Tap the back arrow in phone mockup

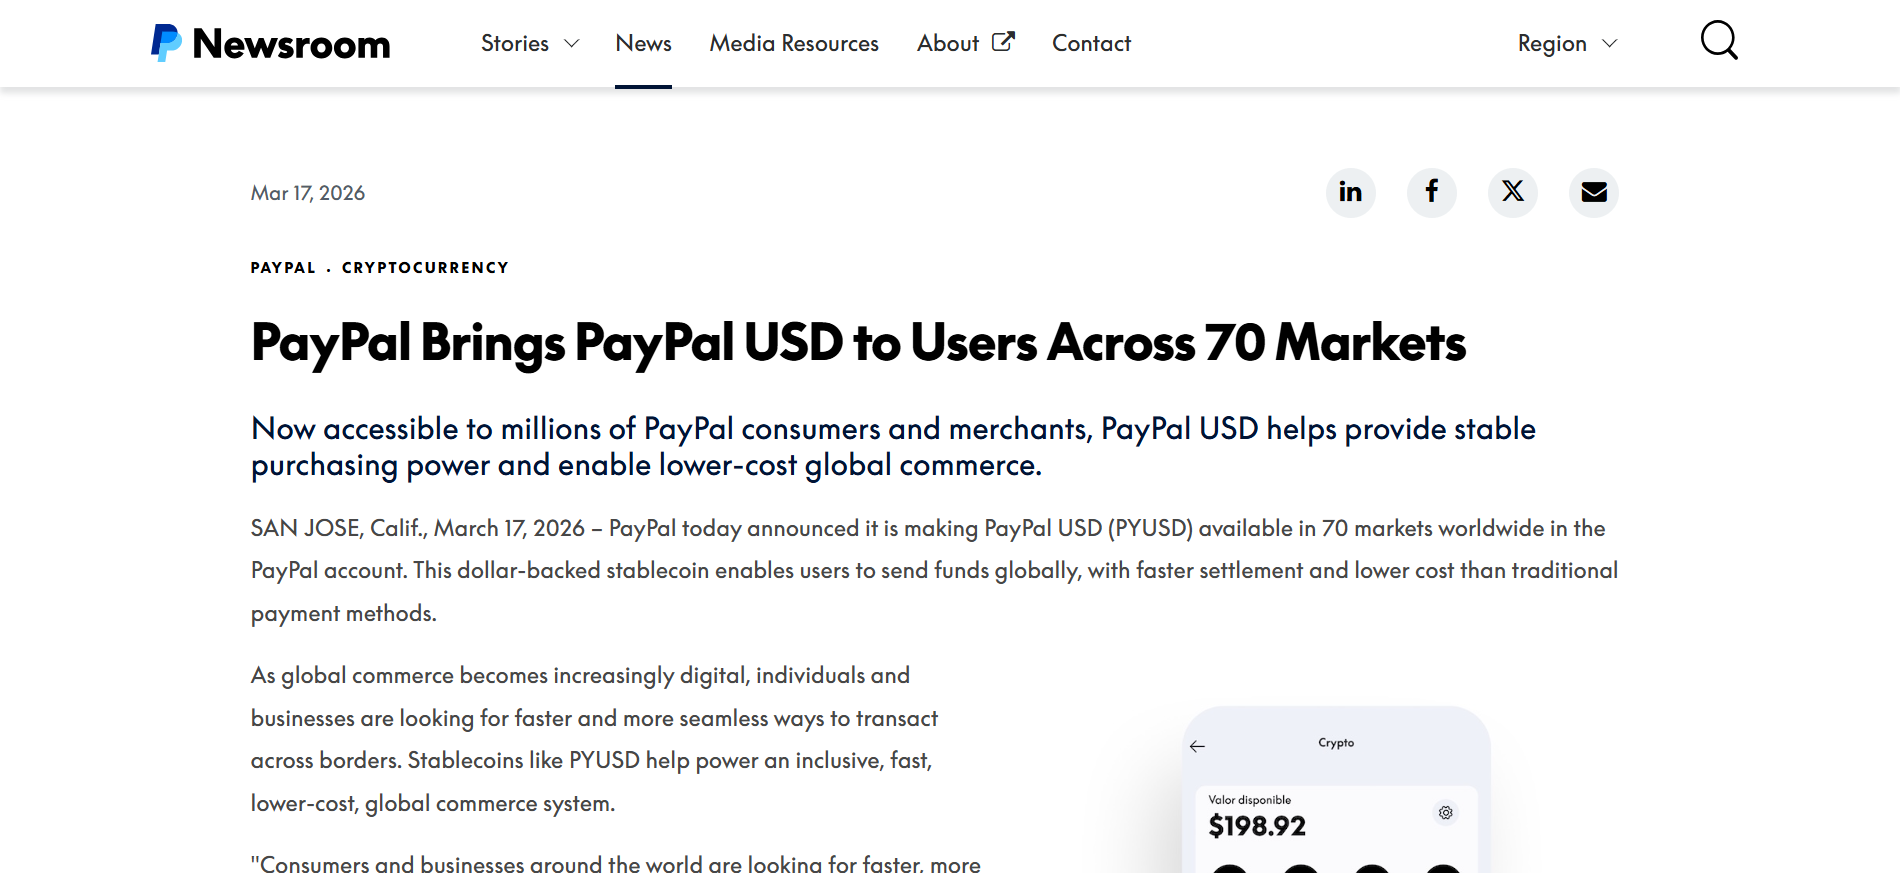(1197, 746)
